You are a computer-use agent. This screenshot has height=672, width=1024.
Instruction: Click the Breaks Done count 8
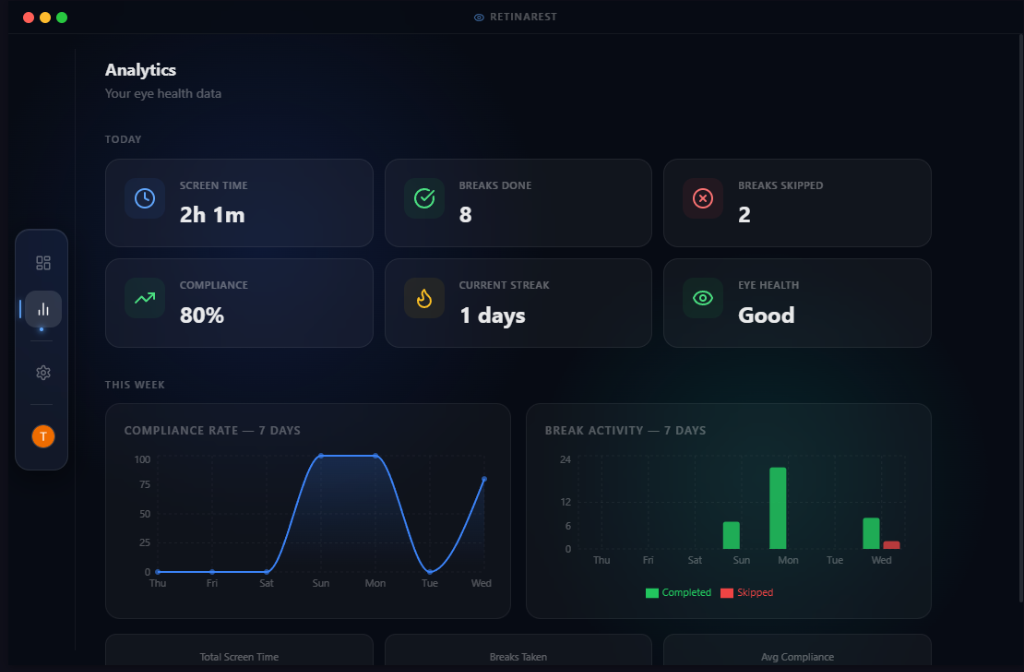click(x=465, y=215)
